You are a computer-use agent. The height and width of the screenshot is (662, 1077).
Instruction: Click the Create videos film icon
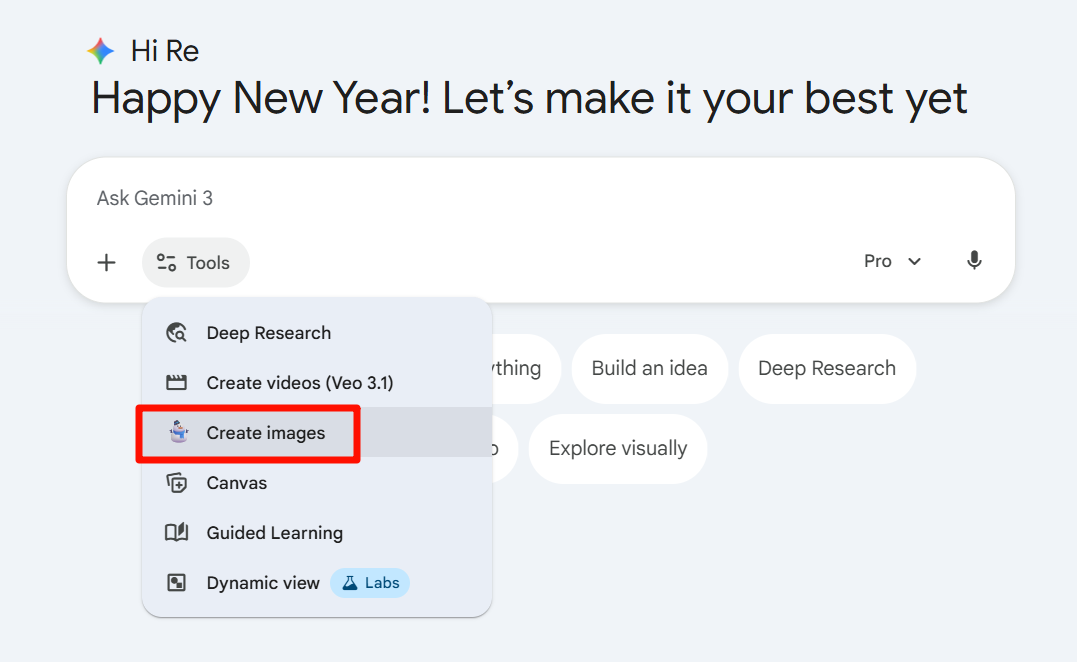click(x=177, y=383)
